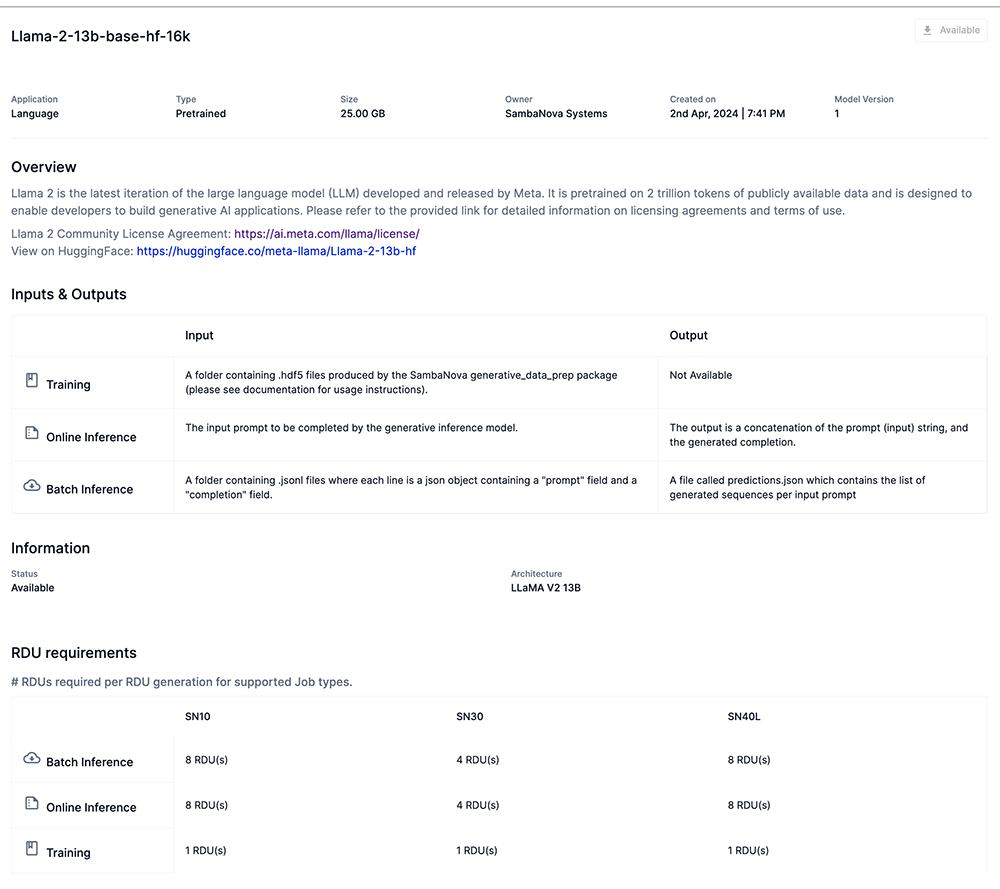Click the LLaMA V2 13B architecture value

(x=545, y=588)
